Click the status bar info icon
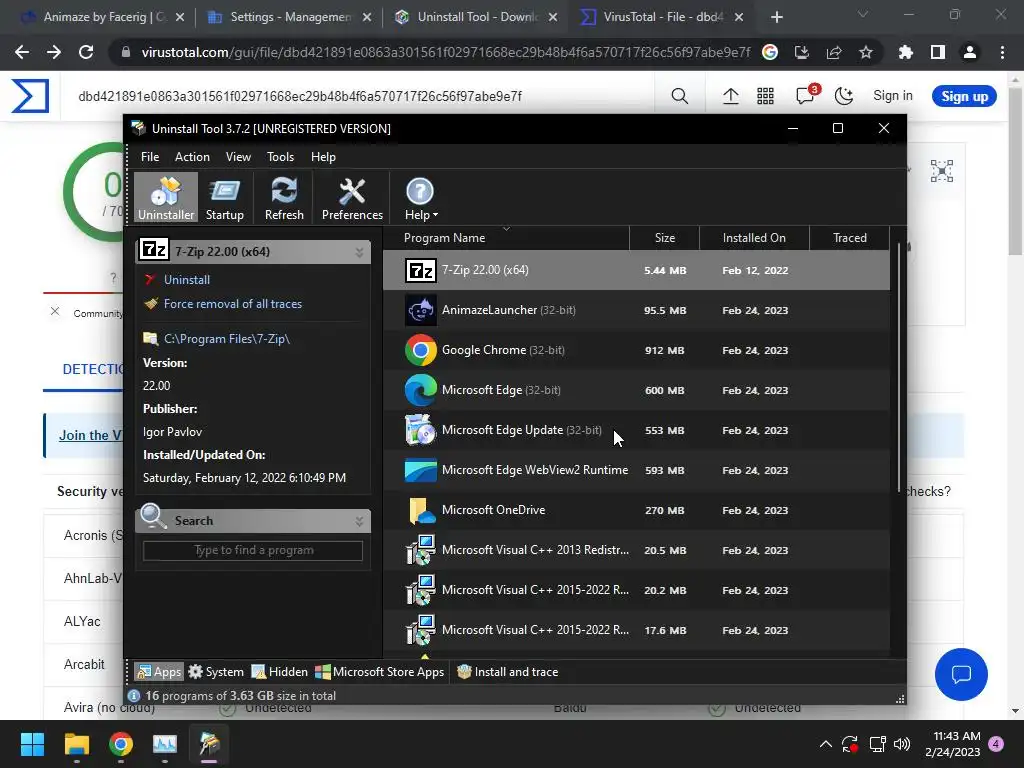This screenshot has width=1024, height=768. [134, 696]
